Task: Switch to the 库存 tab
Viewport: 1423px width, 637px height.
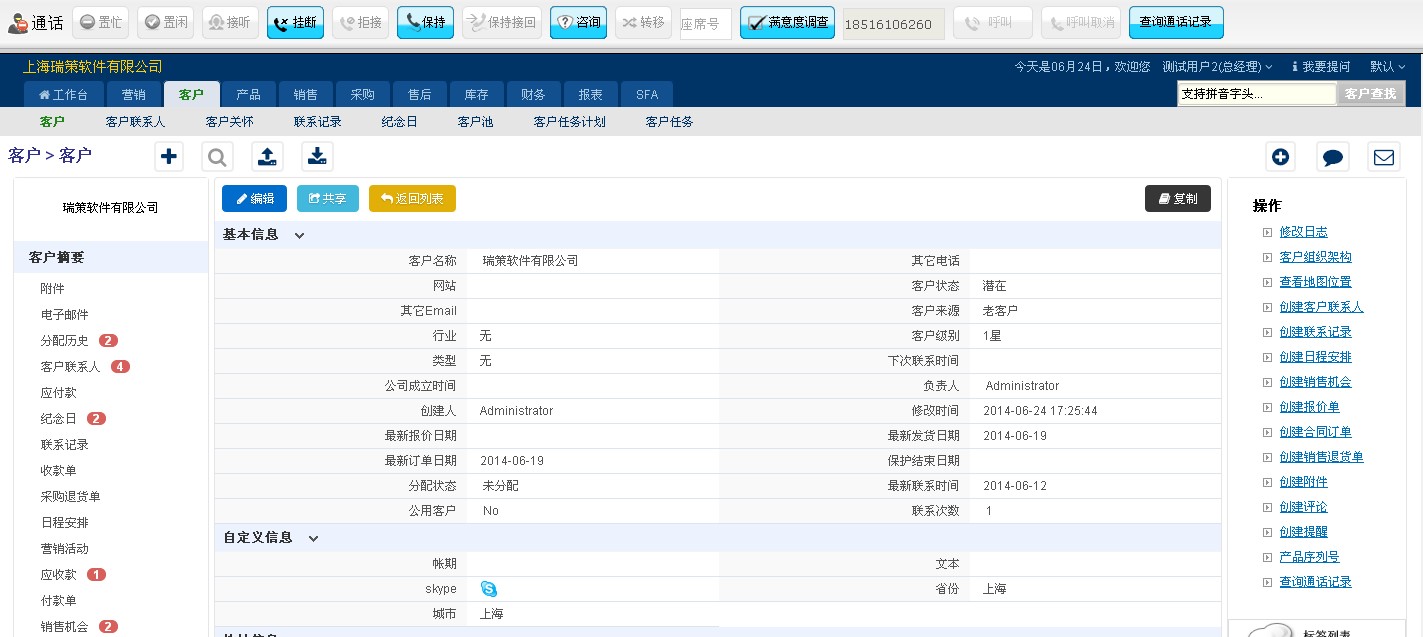Action: 476,95
